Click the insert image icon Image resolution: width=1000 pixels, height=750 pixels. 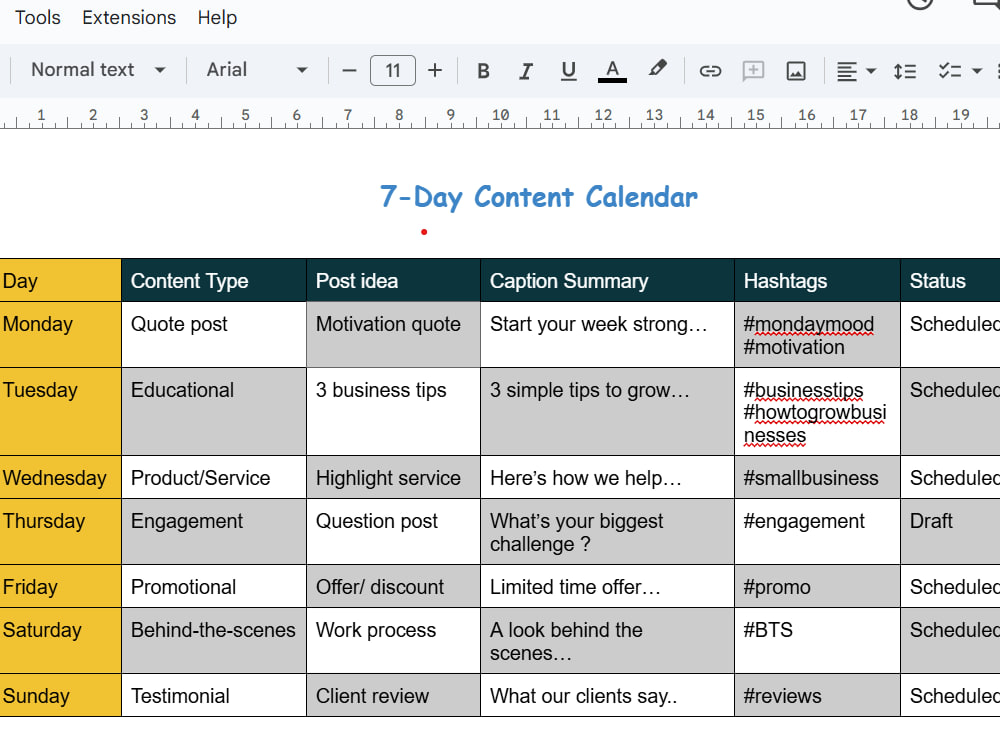pyautogui.click(x=796, y=71)
